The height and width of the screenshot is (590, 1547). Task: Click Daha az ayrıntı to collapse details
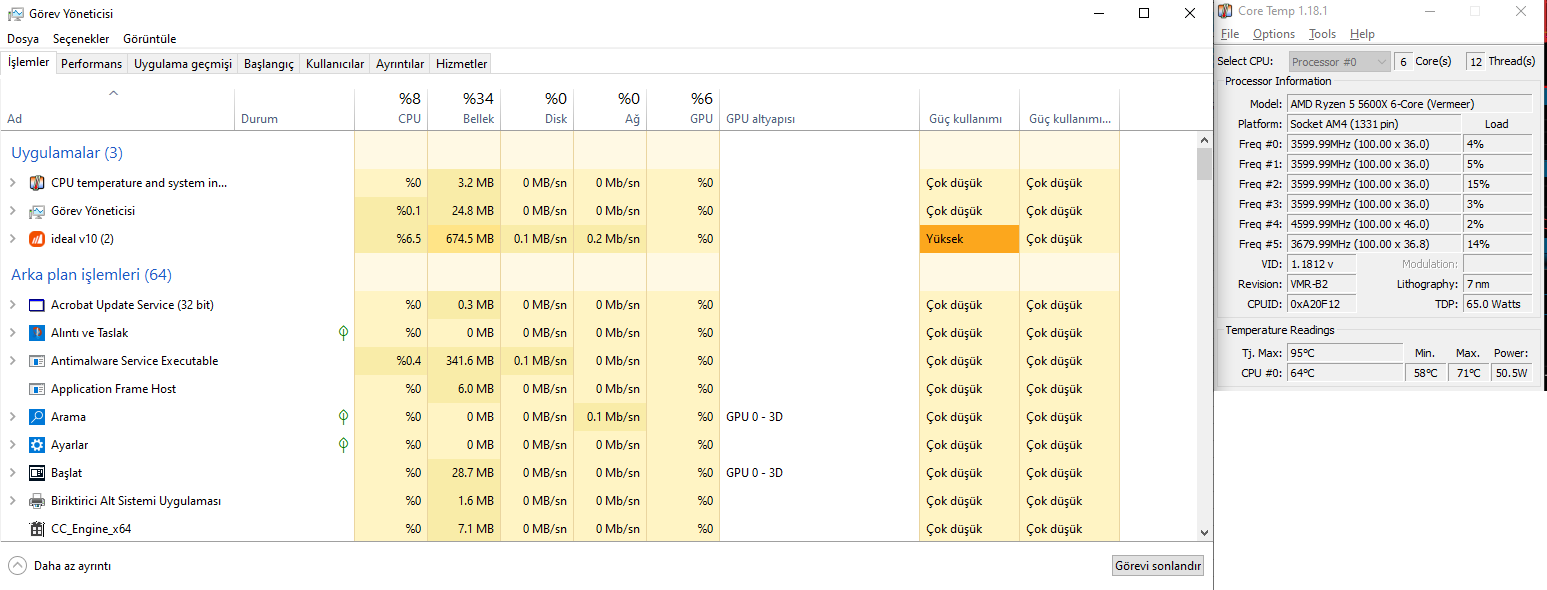coord(60,566)
